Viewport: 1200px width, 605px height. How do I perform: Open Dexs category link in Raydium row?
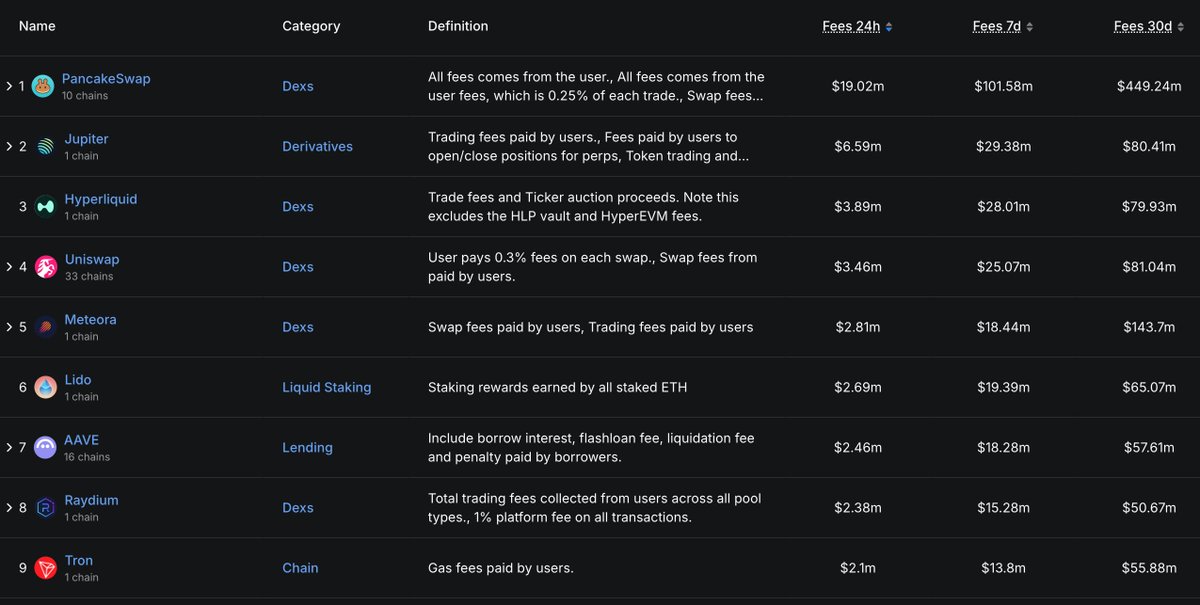298,508
